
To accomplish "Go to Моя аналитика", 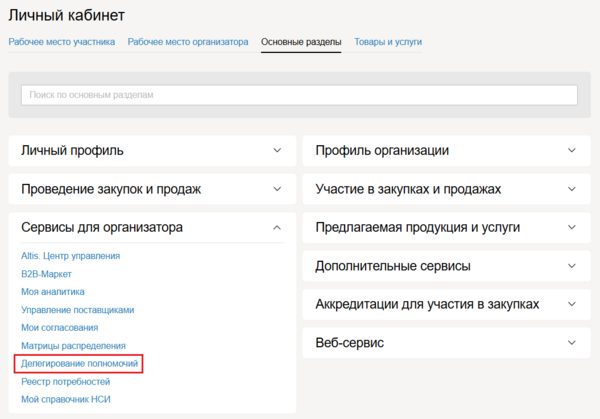I will click(x=52, y=292).
